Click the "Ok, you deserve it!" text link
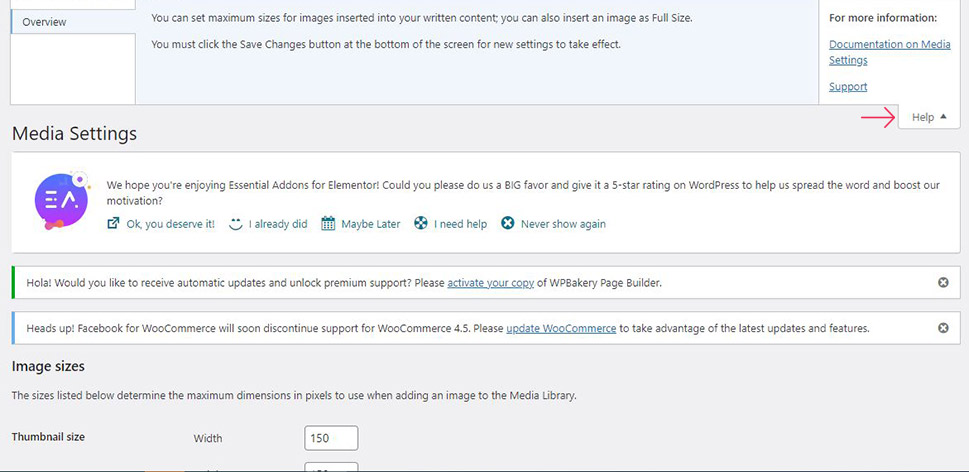This screenshot has height=472, width=969. (x=170, y=224)
